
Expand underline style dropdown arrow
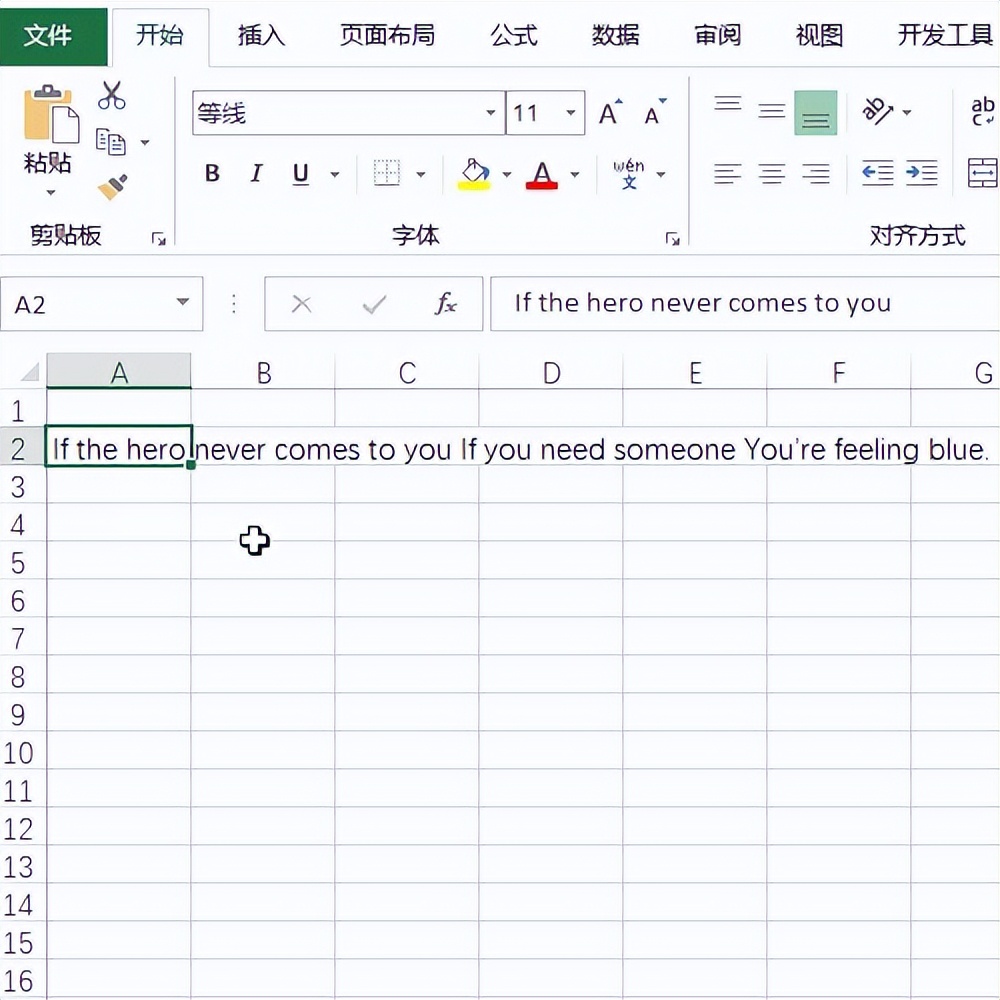(335, 174)
